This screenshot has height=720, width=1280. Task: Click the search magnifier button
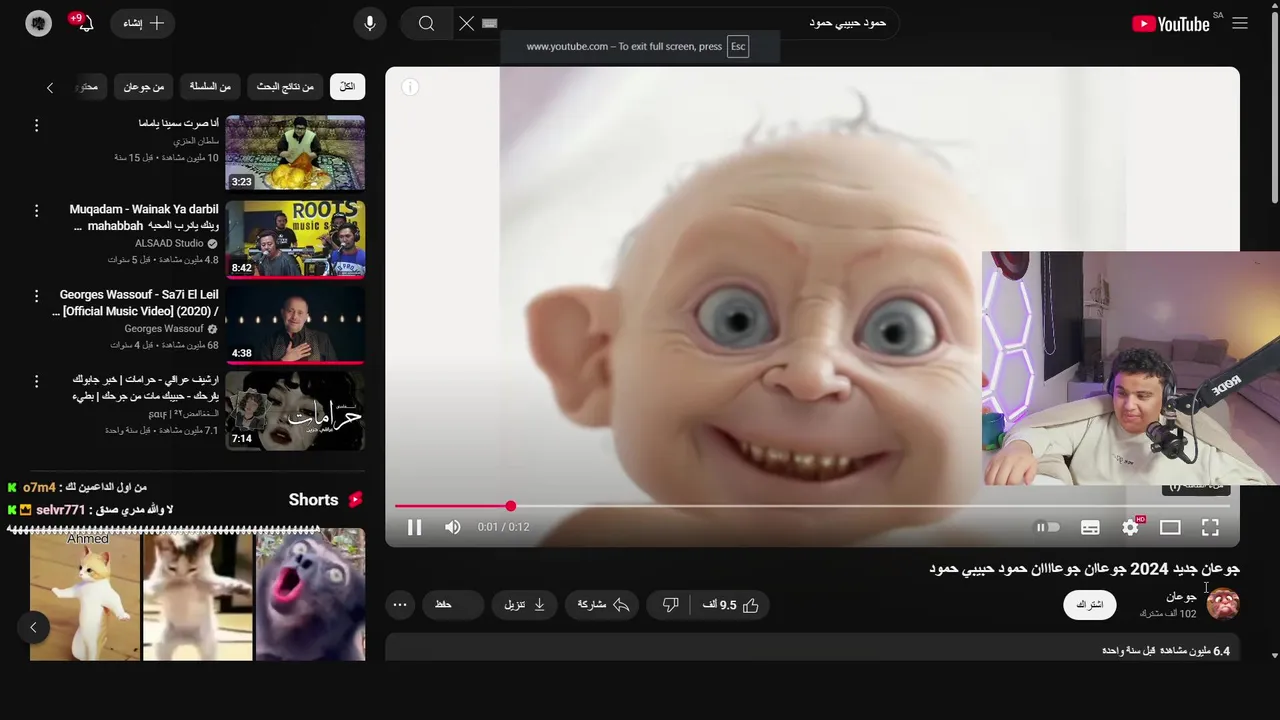tap(426, 23)
